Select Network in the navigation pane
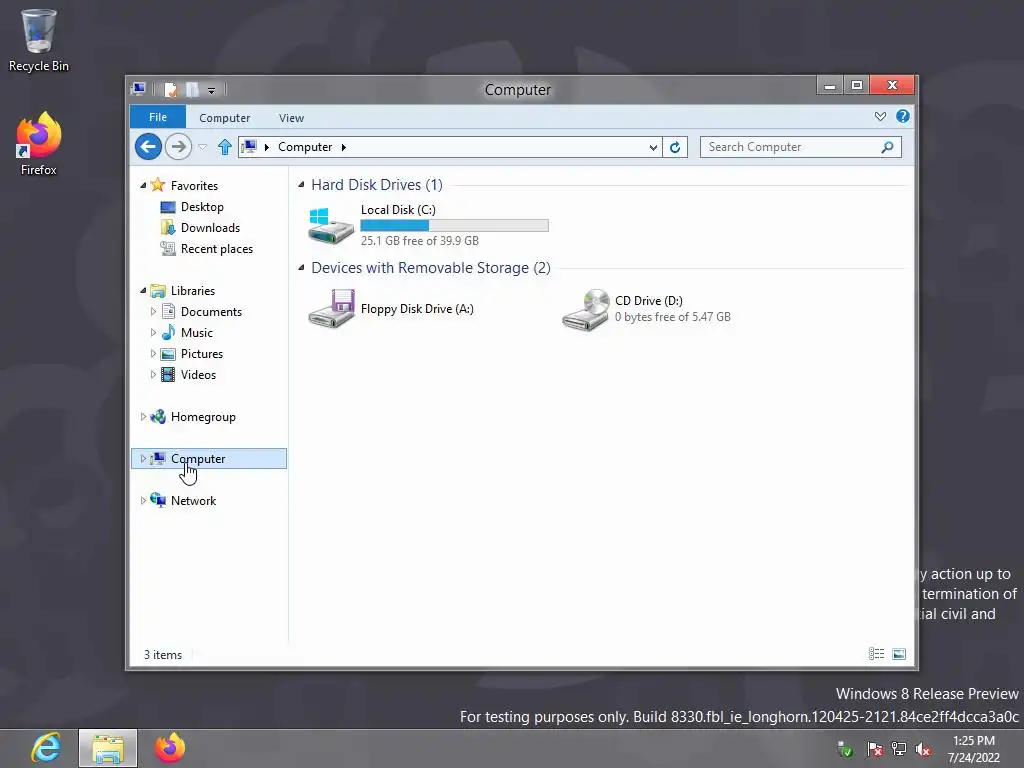1024x768 pixels. 193,500
